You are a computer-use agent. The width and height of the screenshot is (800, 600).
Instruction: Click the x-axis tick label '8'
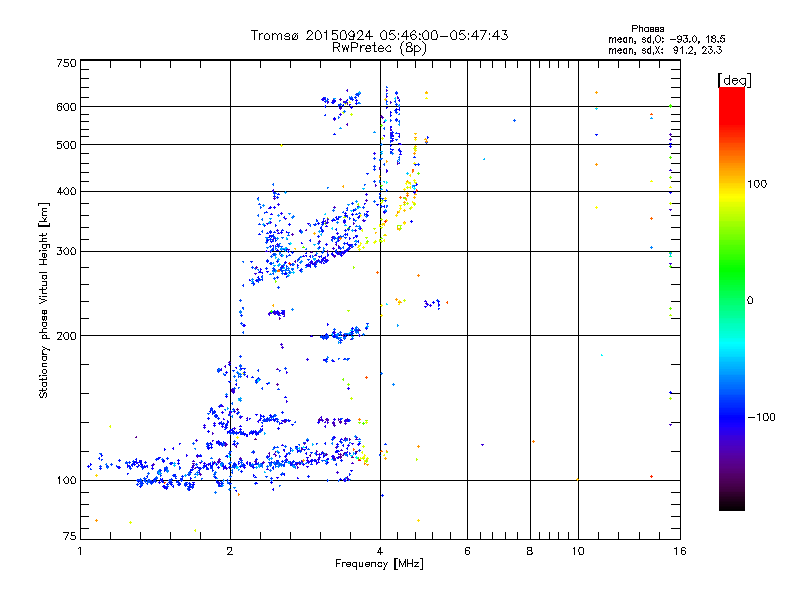530,551
